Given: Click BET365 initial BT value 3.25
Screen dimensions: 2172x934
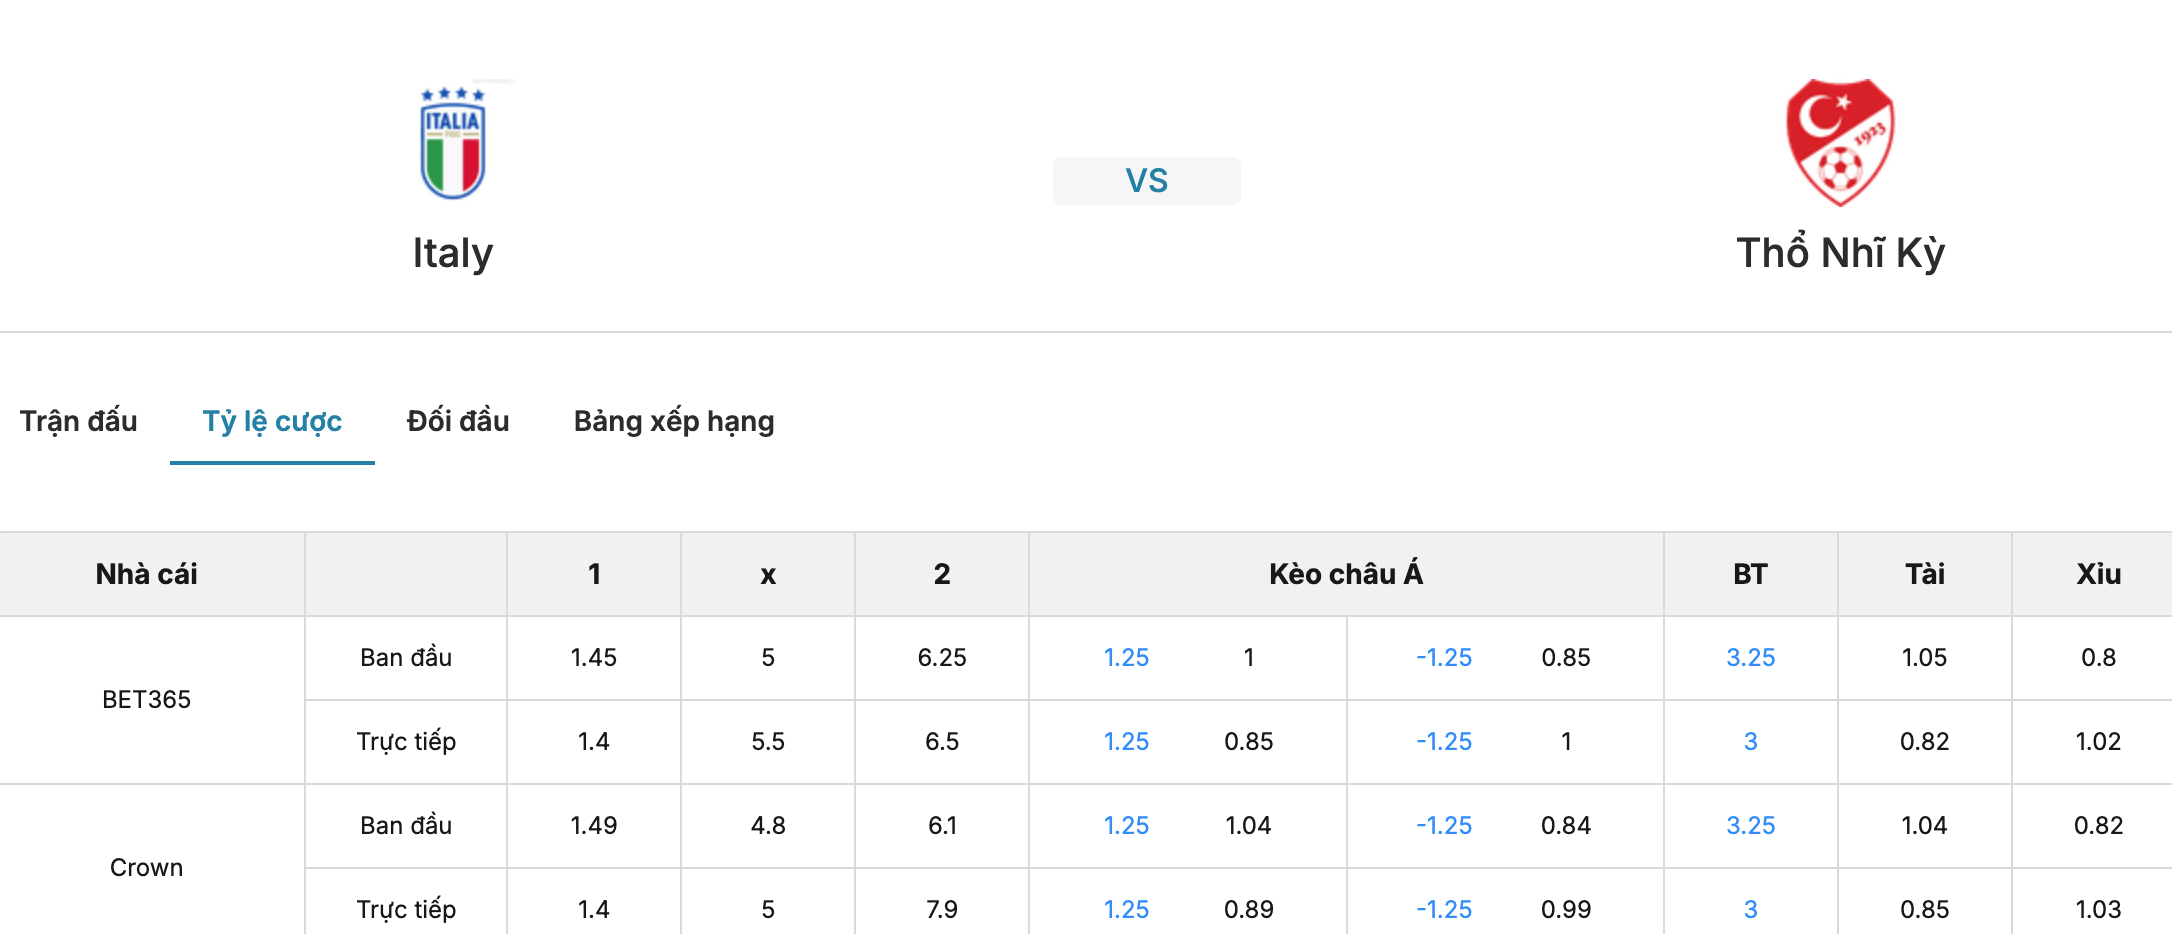Looking at the screenshot, I should tap(1751, 657).
